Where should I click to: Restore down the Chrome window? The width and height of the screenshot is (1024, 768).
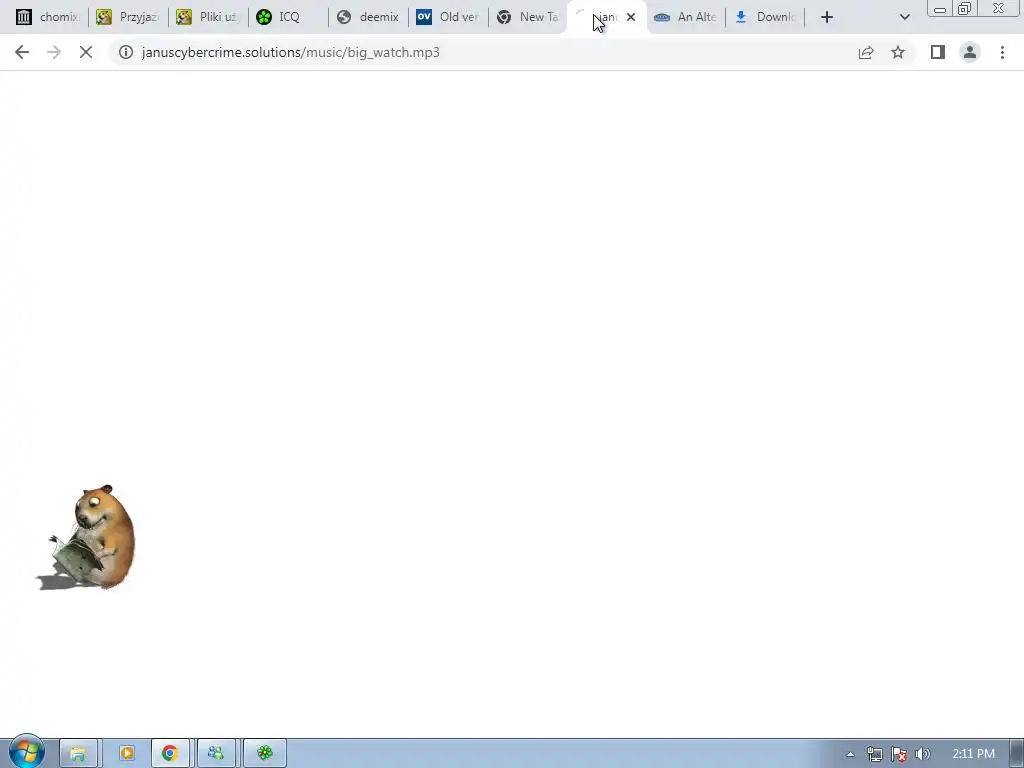pyautogui.click(x=964, y=9)
